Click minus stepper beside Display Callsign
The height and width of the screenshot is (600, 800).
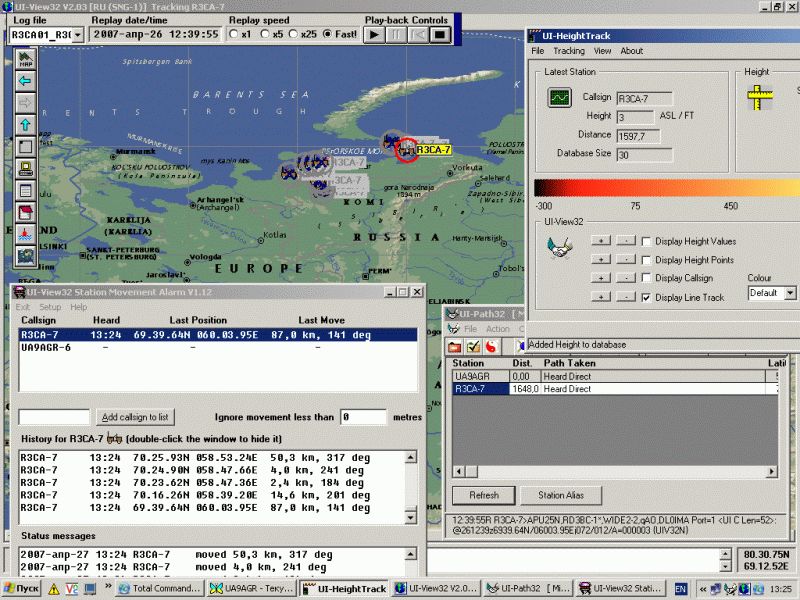626,278
